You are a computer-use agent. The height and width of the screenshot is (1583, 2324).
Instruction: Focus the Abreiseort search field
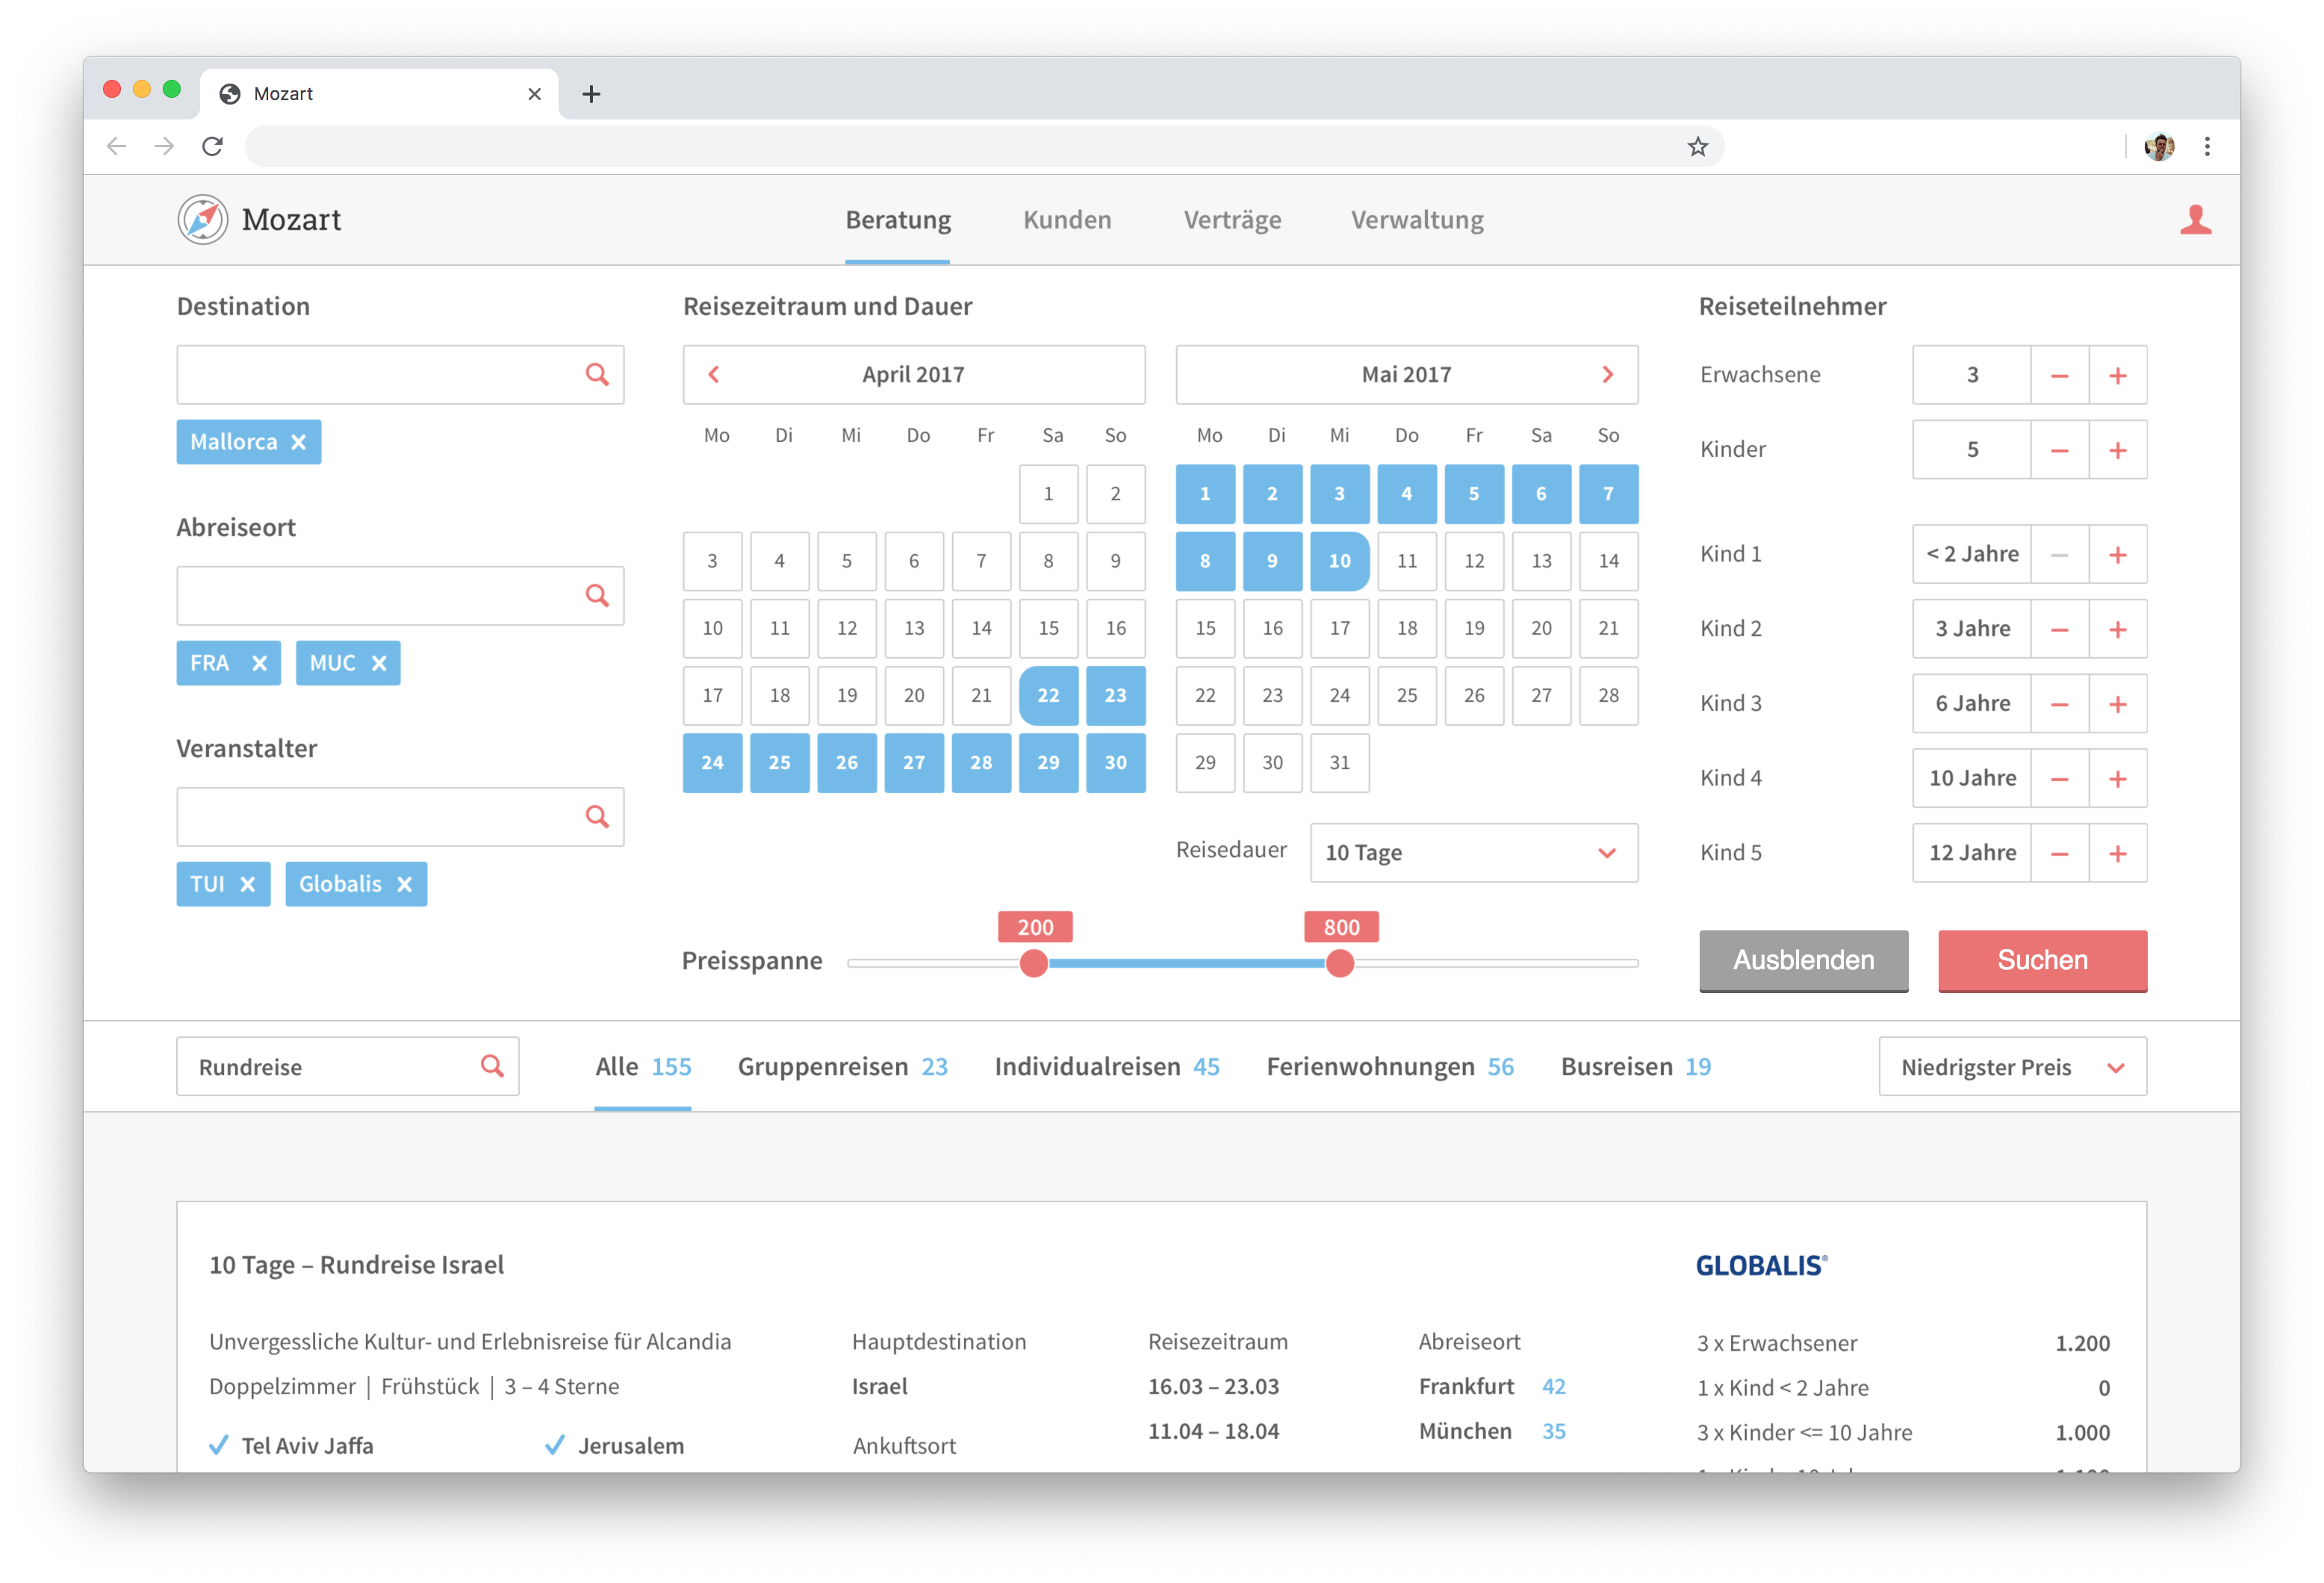tap(400, 596)
